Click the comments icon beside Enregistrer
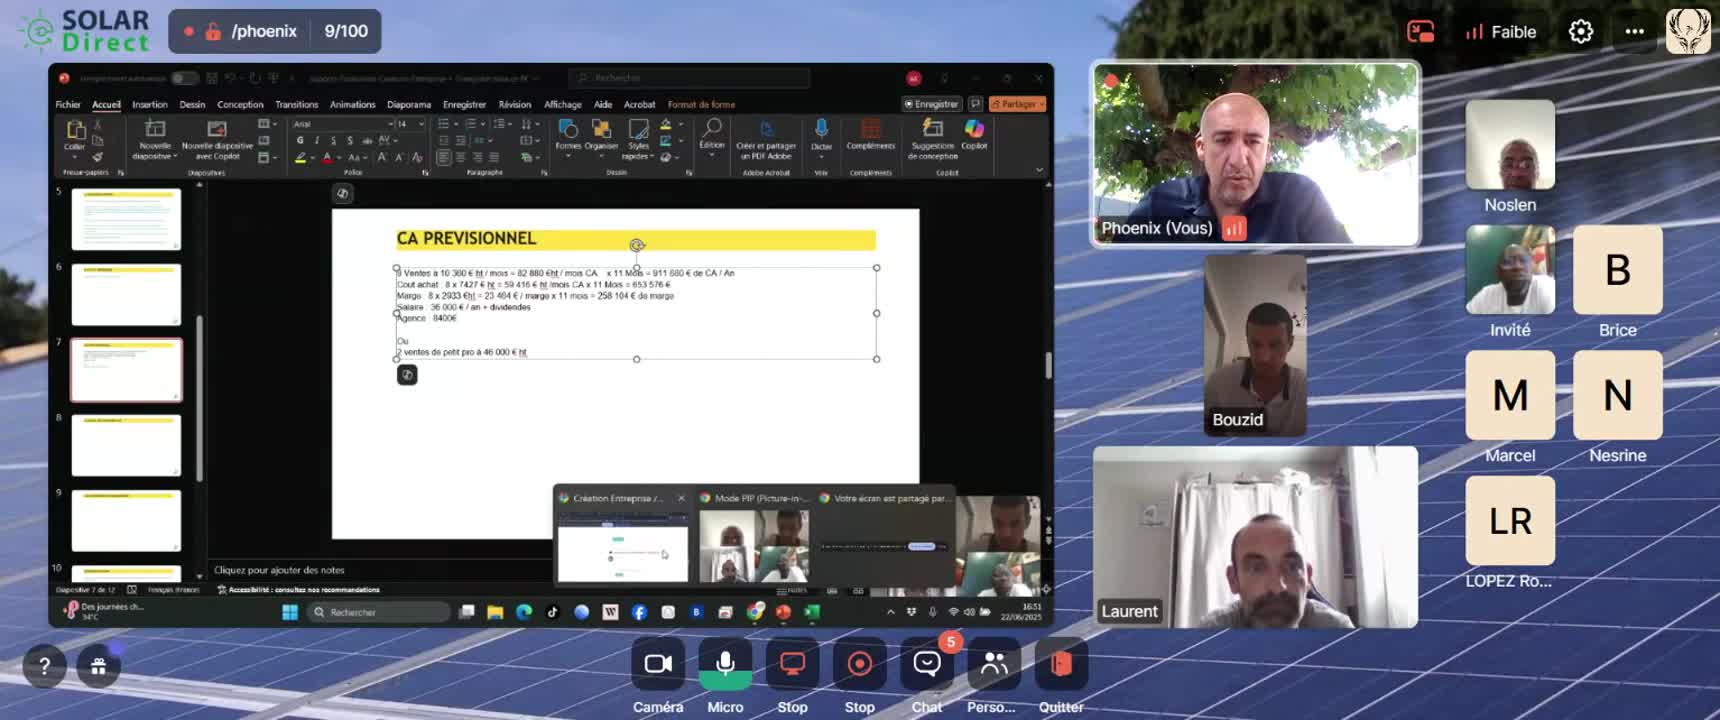Viewport: 1720px width, 720px height. pos(975,104)
